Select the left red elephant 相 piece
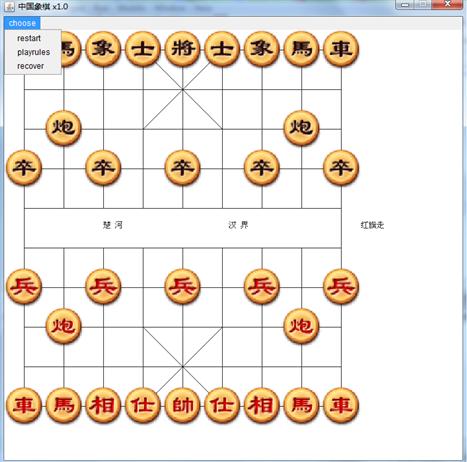The height and width of the screenshot is (462, 467). (103, 405)
